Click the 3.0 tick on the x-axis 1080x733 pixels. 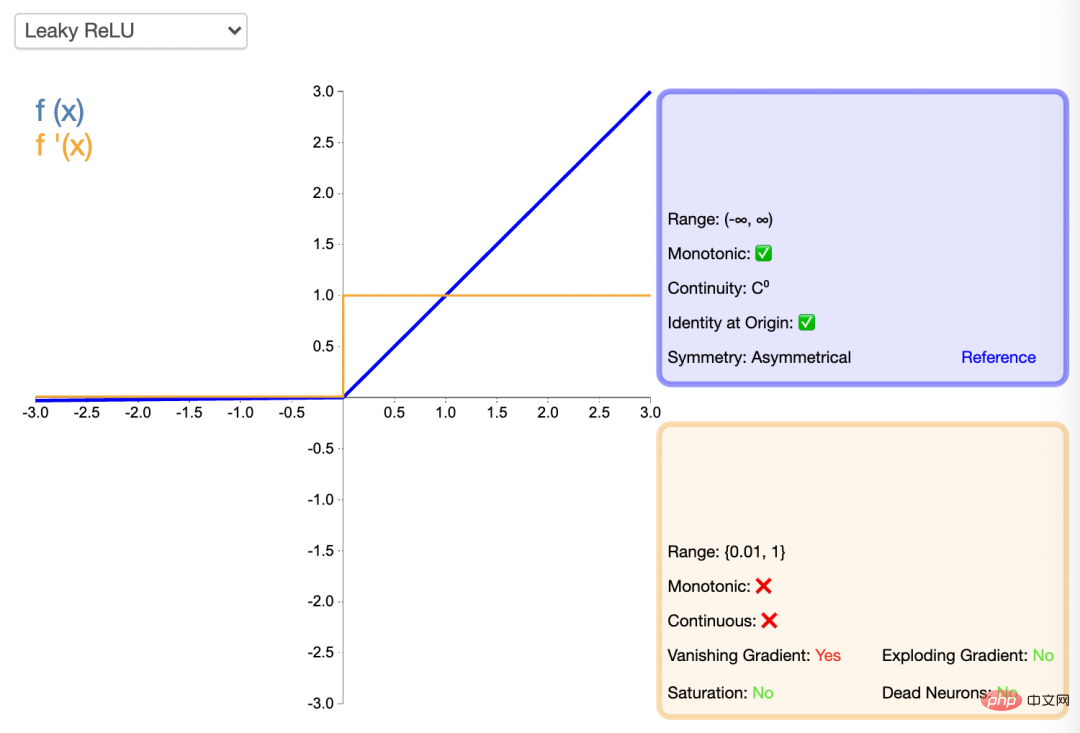(x=650, y=412)
